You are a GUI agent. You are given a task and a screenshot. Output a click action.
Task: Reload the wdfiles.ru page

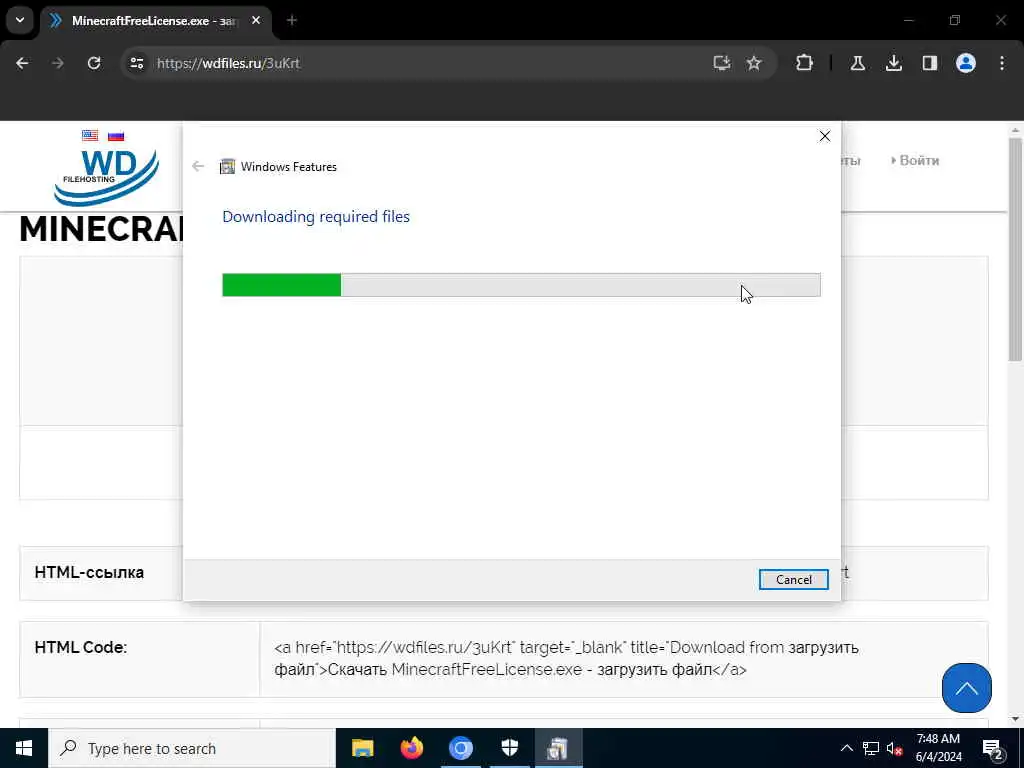[x=94, y=63]
